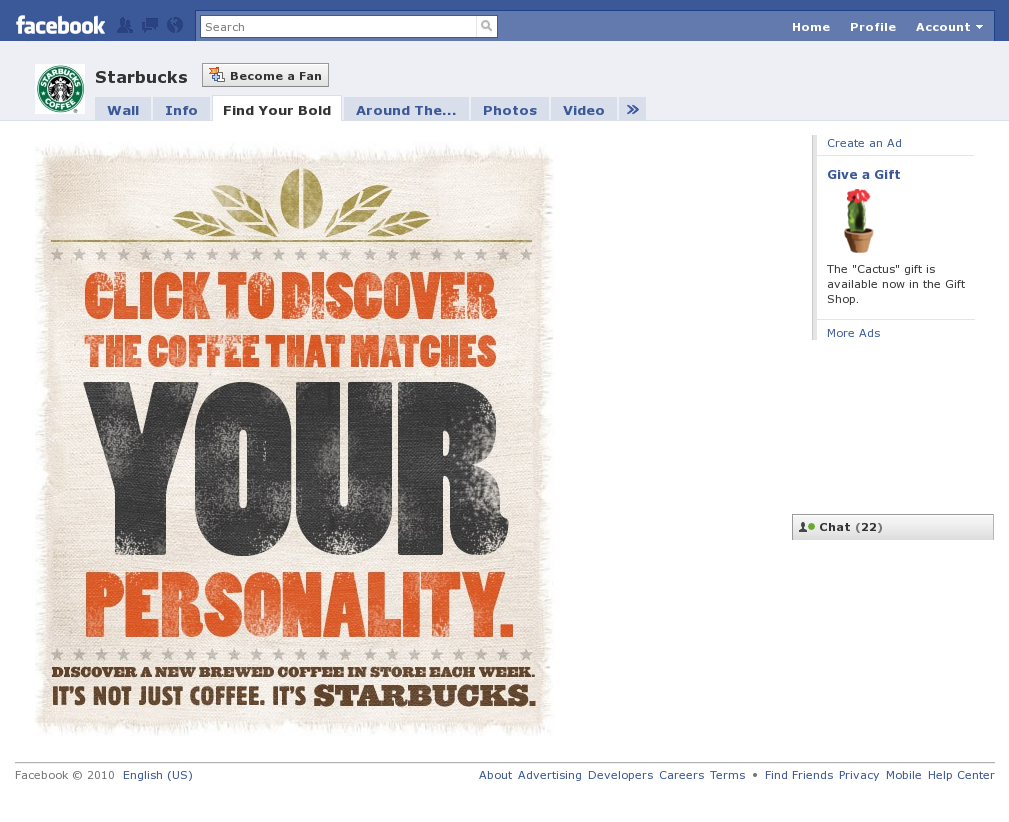The width and height of the screenshot is (1009, 822).
Task: Click the chat online status icon
Action: [807, 527]
